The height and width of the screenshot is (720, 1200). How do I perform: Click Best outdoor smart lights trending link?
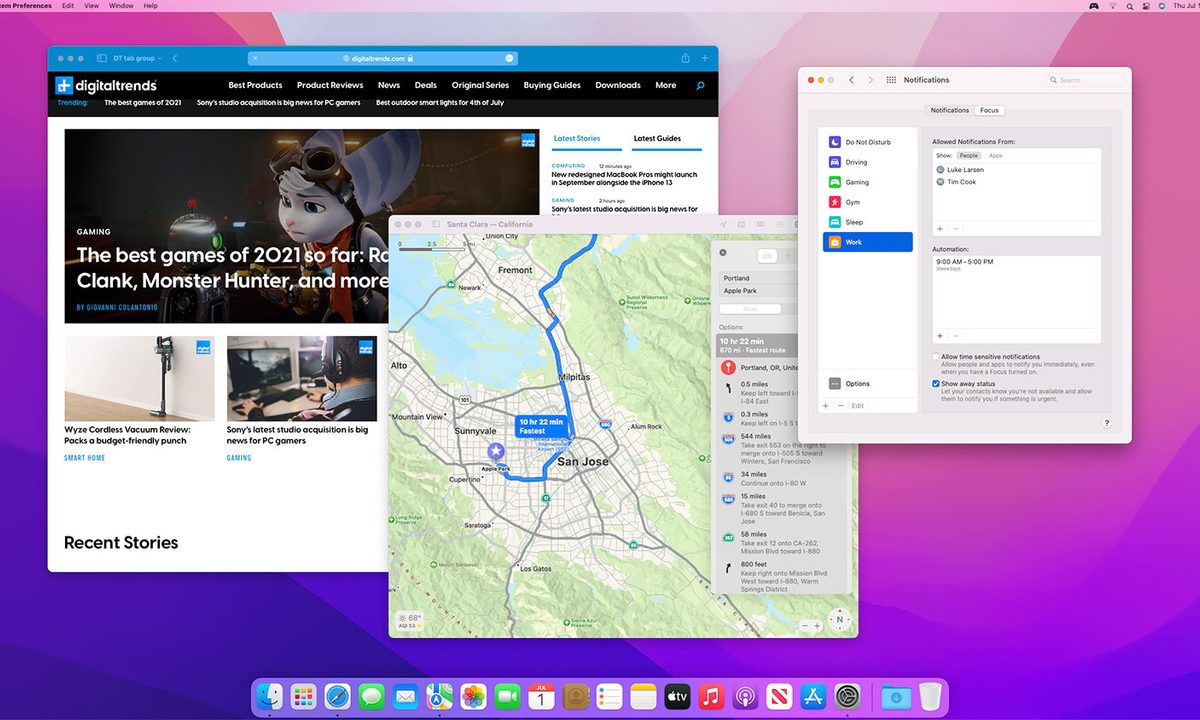coord(440,102)
